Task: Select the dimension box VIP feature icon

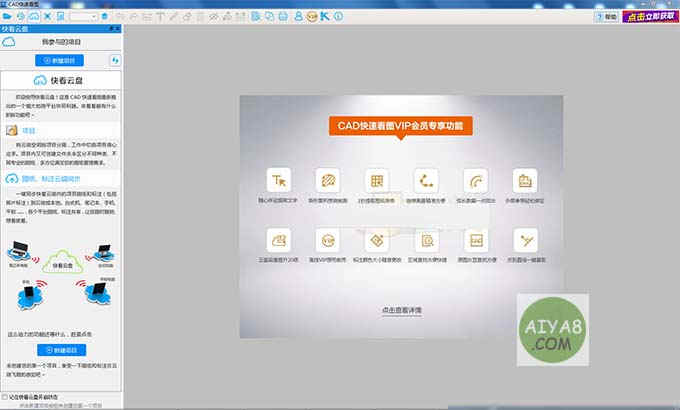Action: (476, 240)
